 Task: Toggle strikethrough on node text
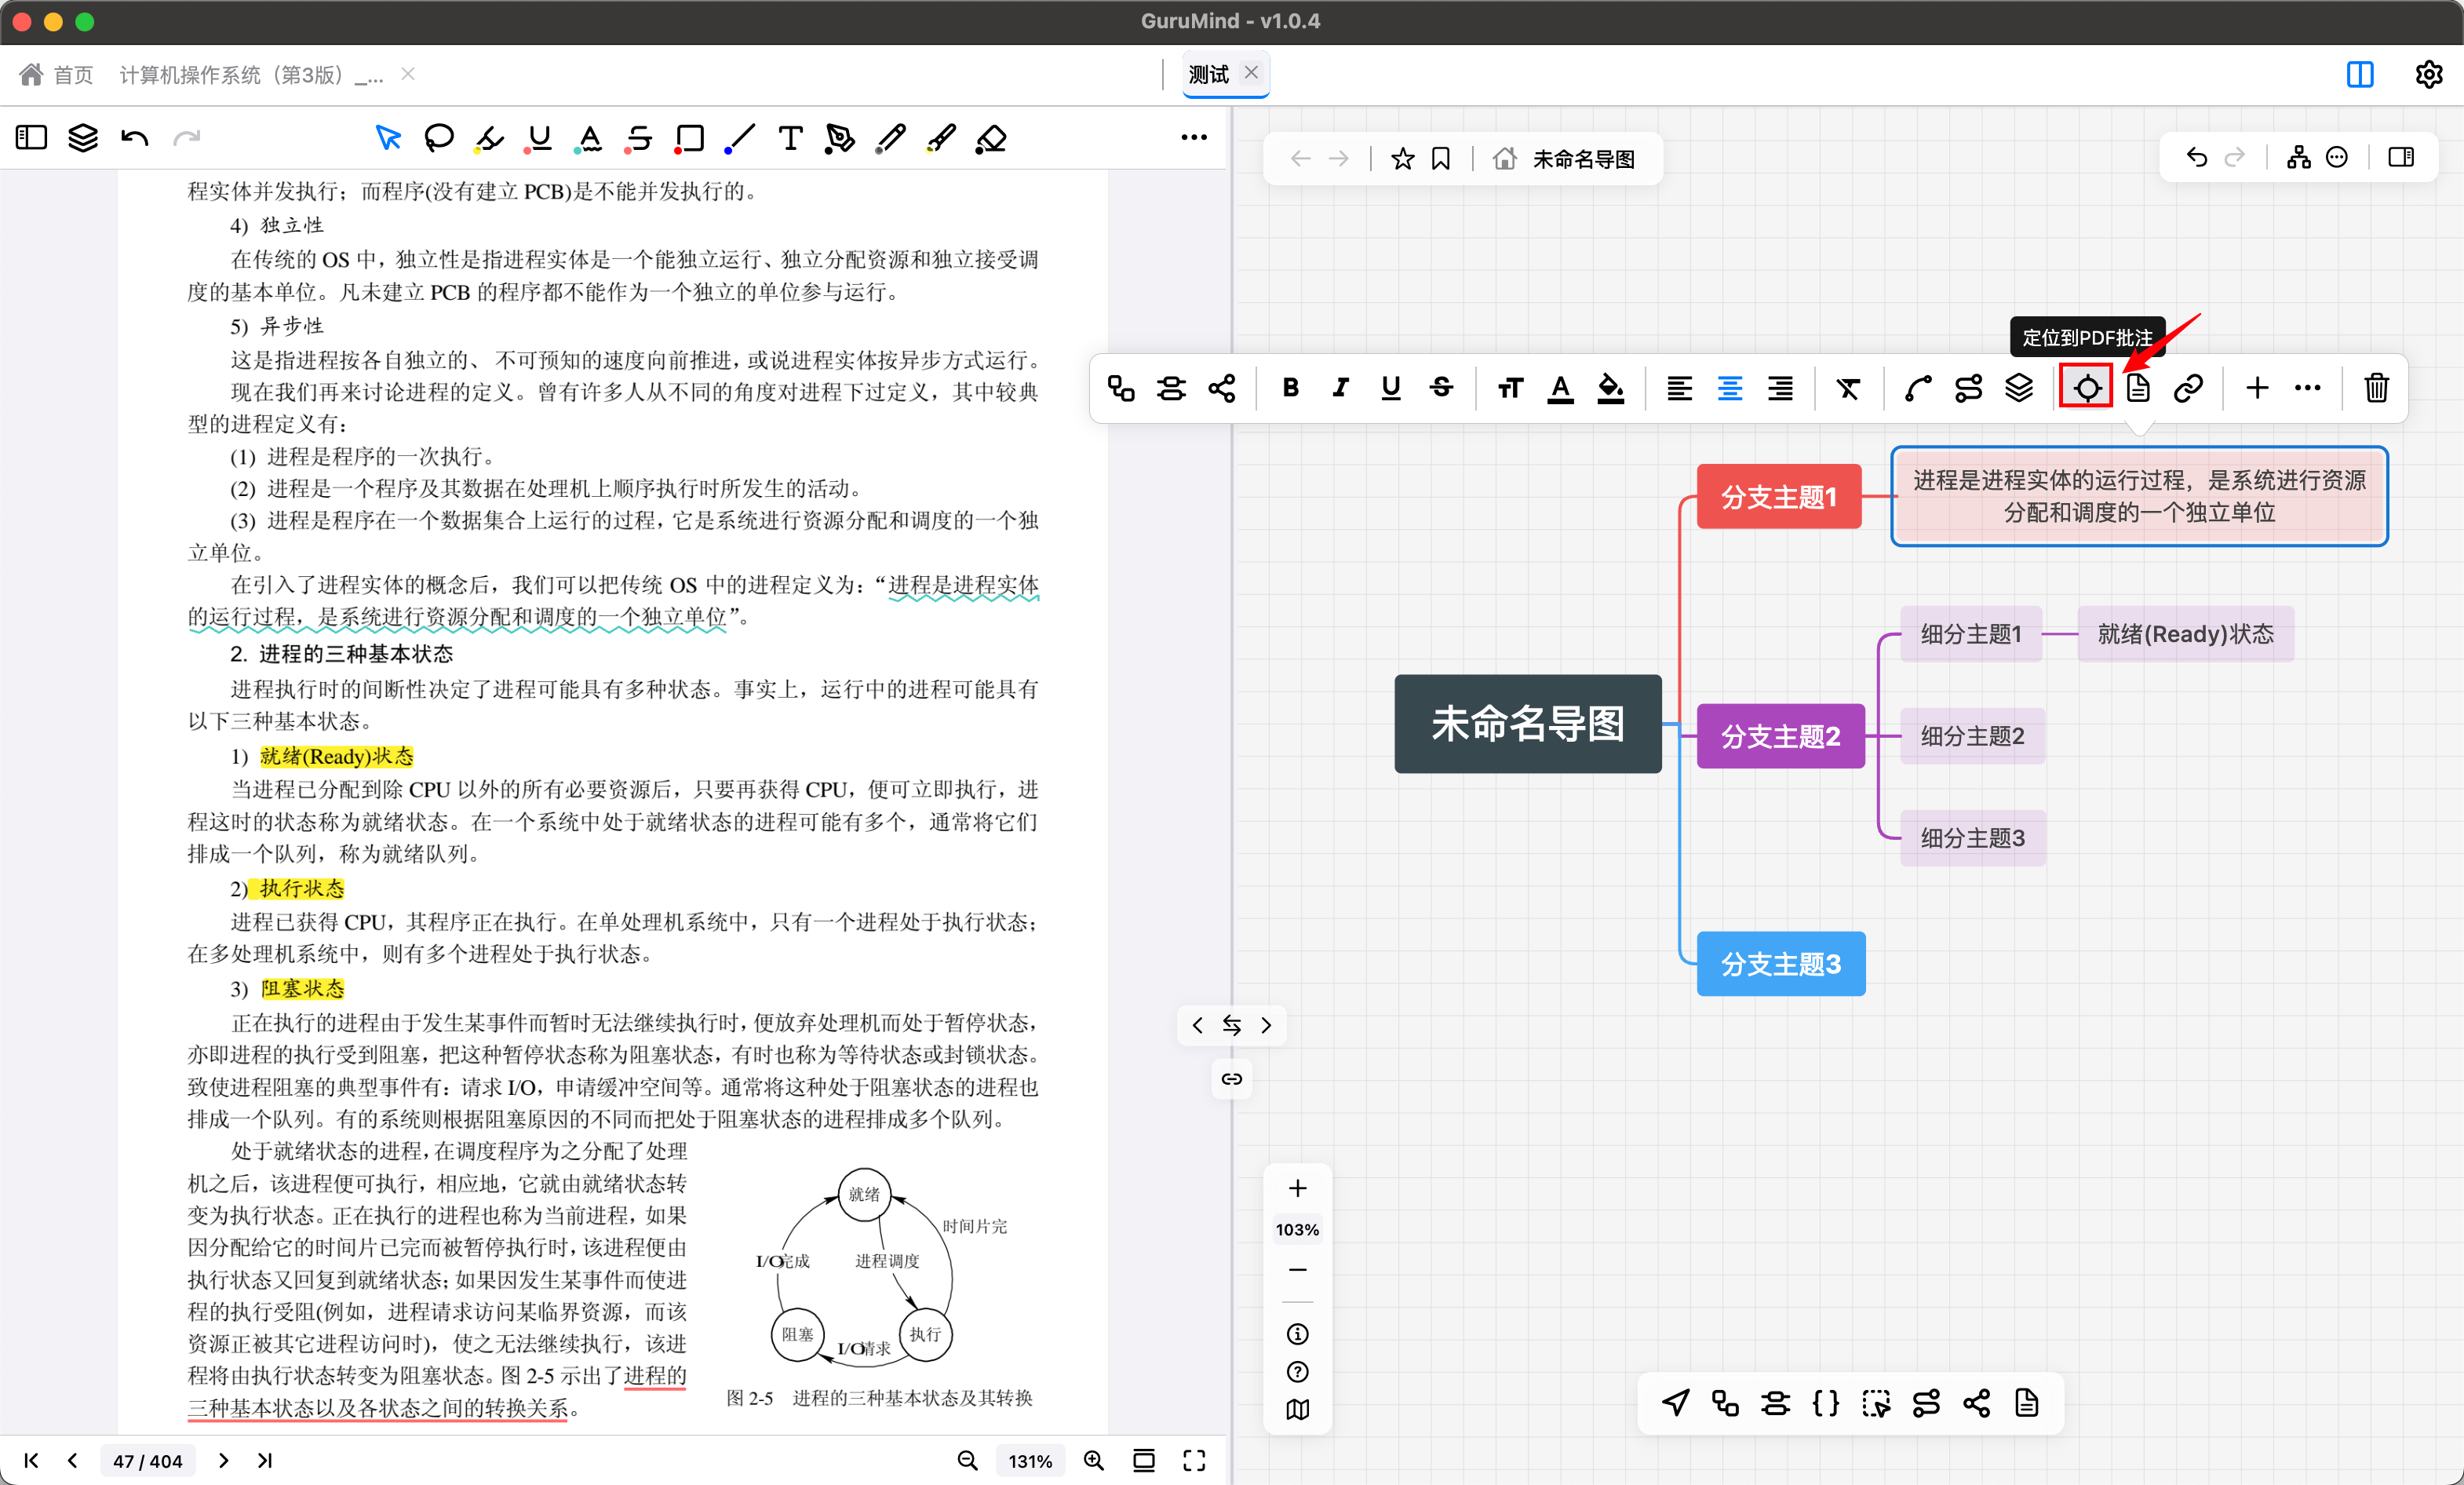coord(1441,388)
